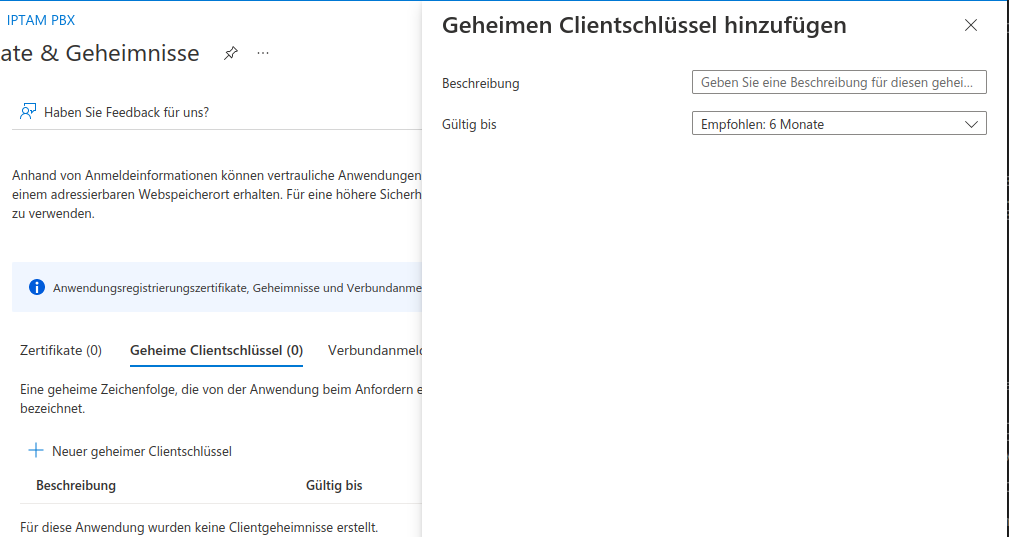Select the Geheime Clientschlüssel (0) tab
The image size is (1009, 537).
pos(216,350)
